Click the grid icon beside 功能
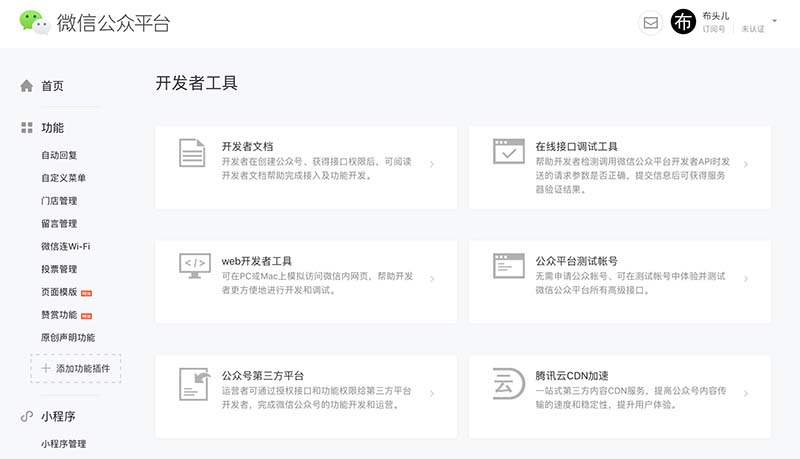800x459 pixels. [x=27, y=128]
